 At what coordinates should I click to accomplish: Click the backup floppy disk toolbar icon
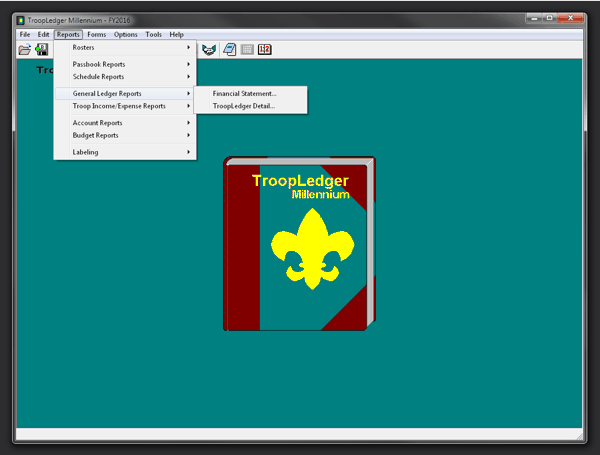click(x=41, y=50)
